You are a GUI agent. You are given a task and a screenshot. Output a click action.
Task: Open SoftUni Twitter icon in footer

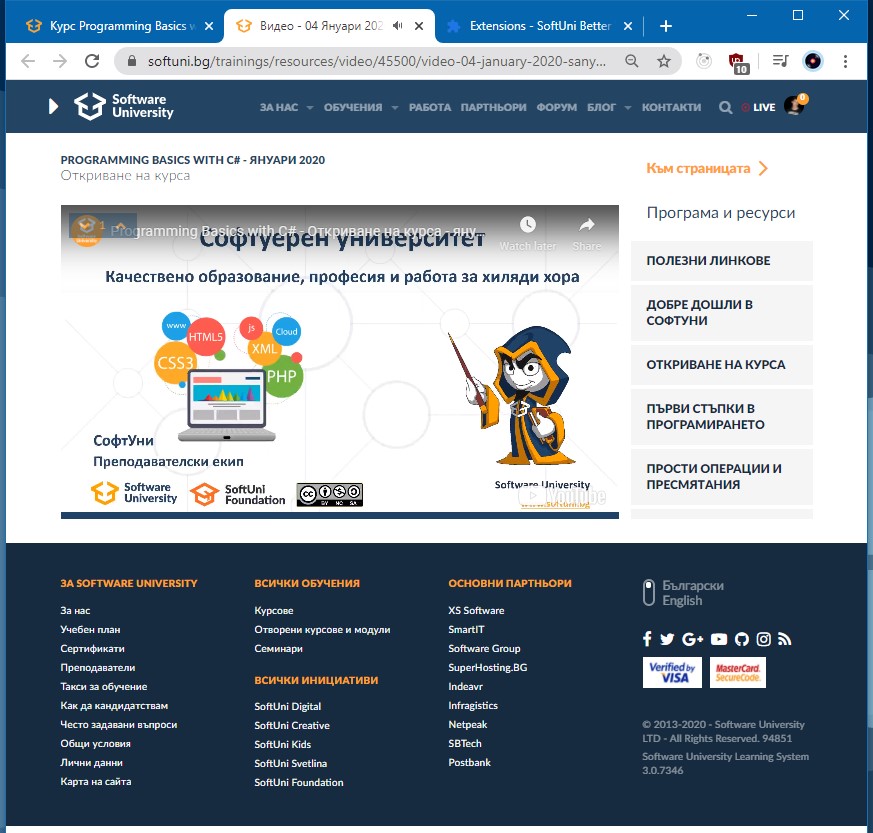coord(667,639)
